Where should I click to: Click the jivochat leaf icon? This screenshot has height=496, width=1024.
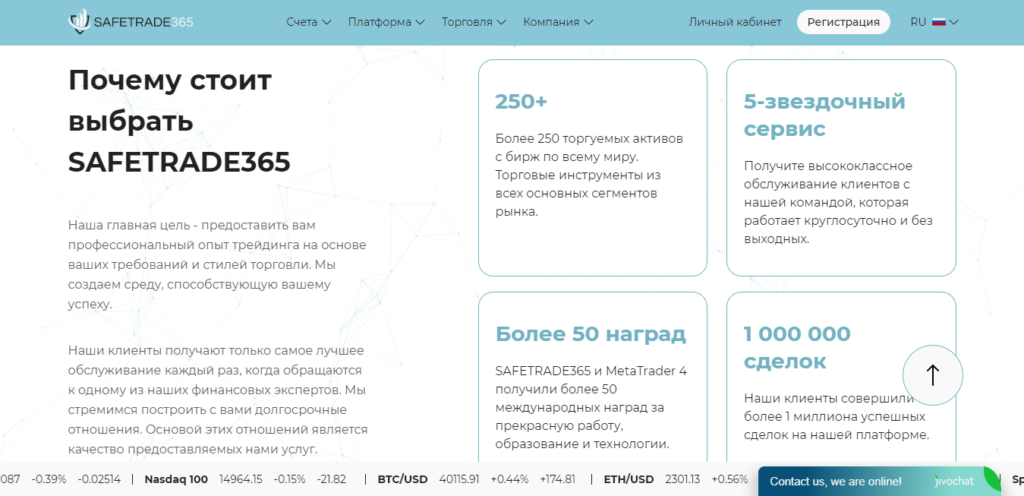coord(992,479)
